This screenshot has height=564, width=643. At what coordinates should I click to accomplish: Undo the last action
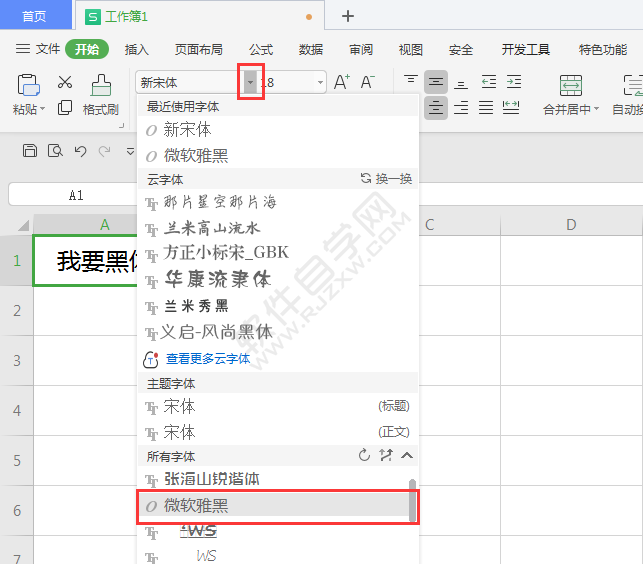pos(80,151)
